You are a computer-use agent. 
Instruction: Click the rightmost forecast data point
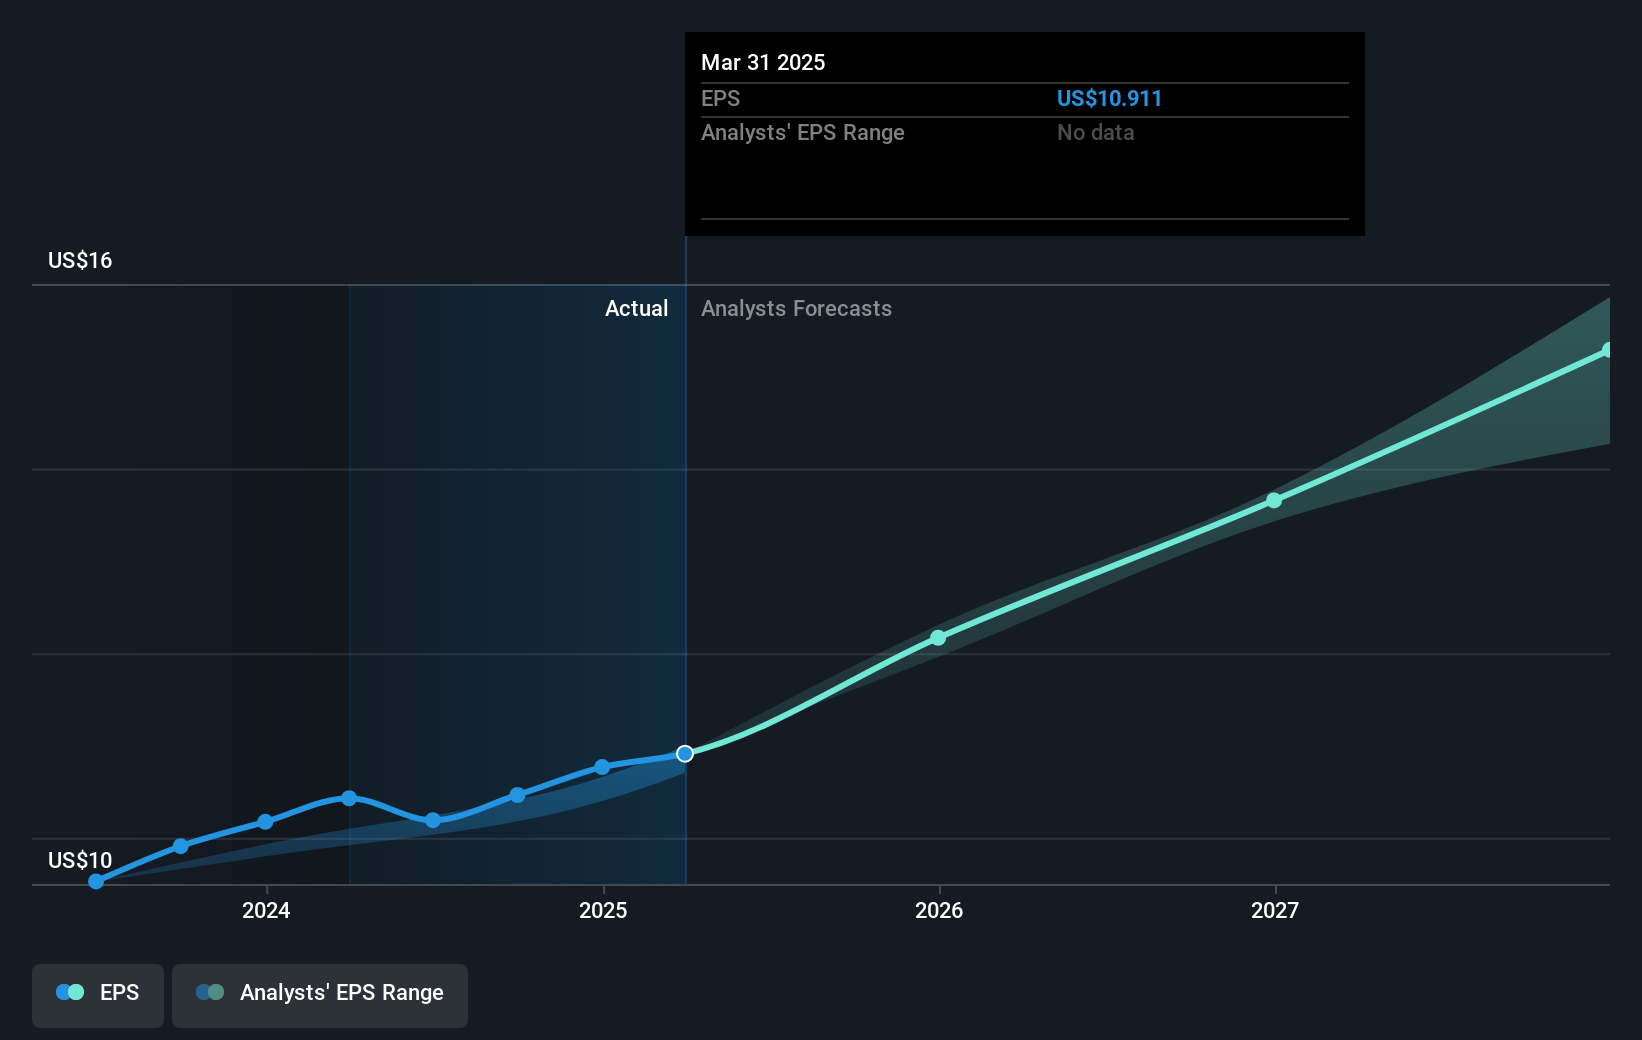tap(1606, 350)
